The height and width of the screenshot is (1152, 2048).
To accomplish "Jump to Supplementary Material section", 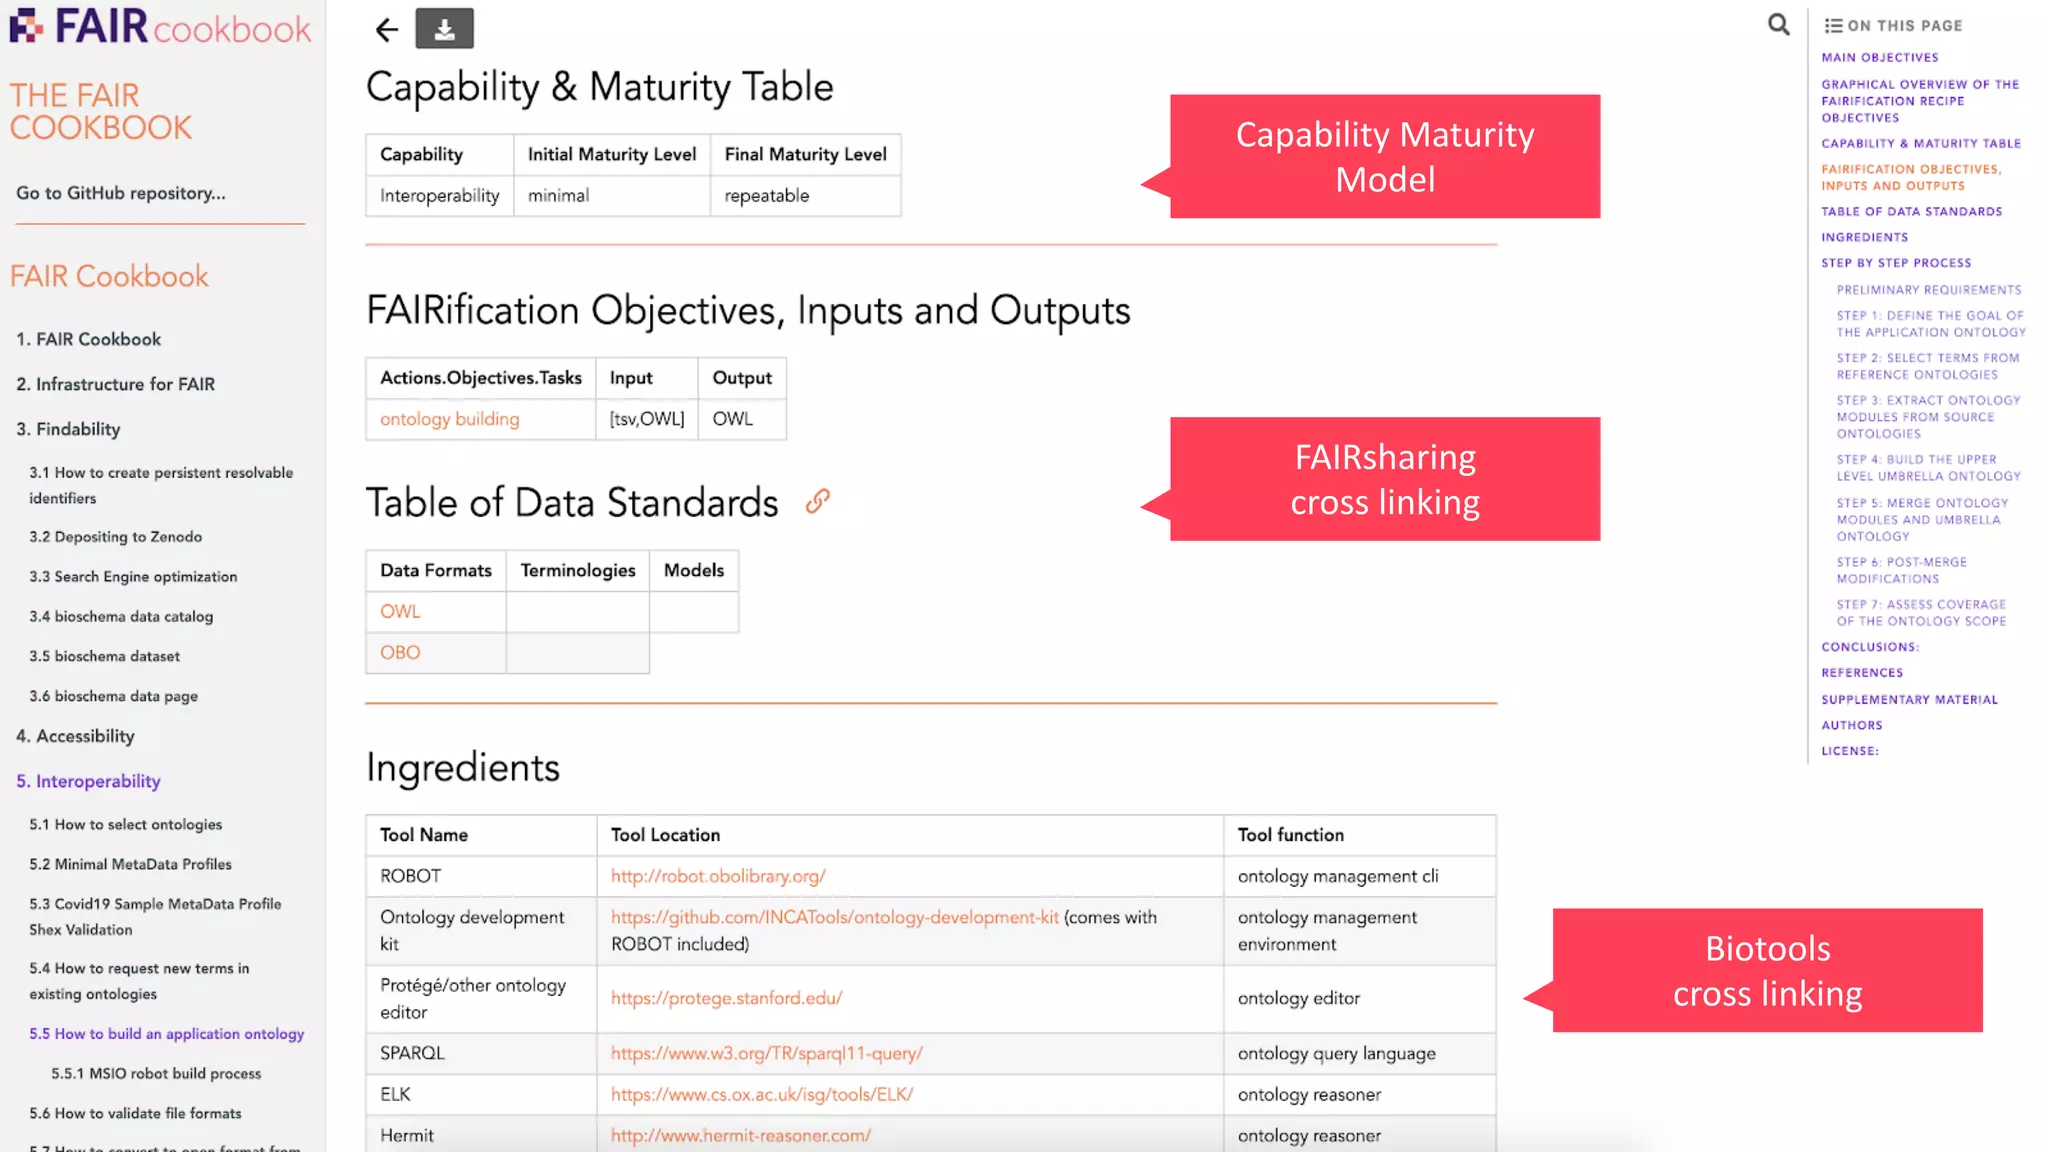I will click(1909, 700).
